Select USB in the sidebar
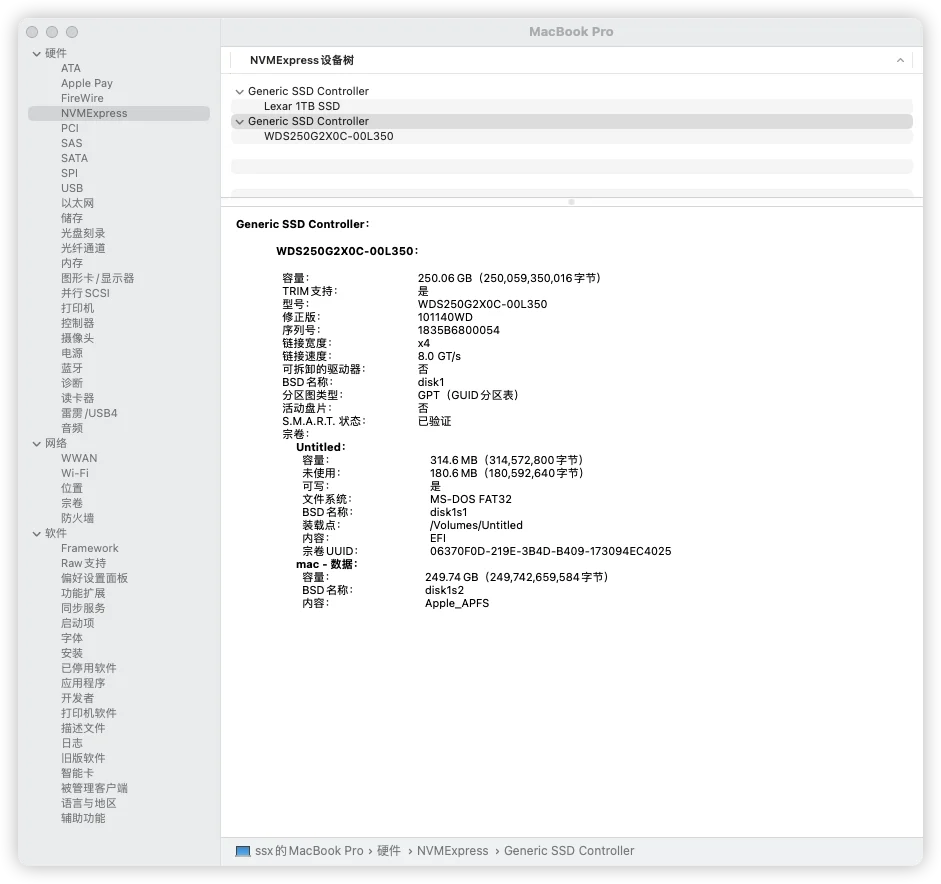Screen dimensions: 941x884 72,188
